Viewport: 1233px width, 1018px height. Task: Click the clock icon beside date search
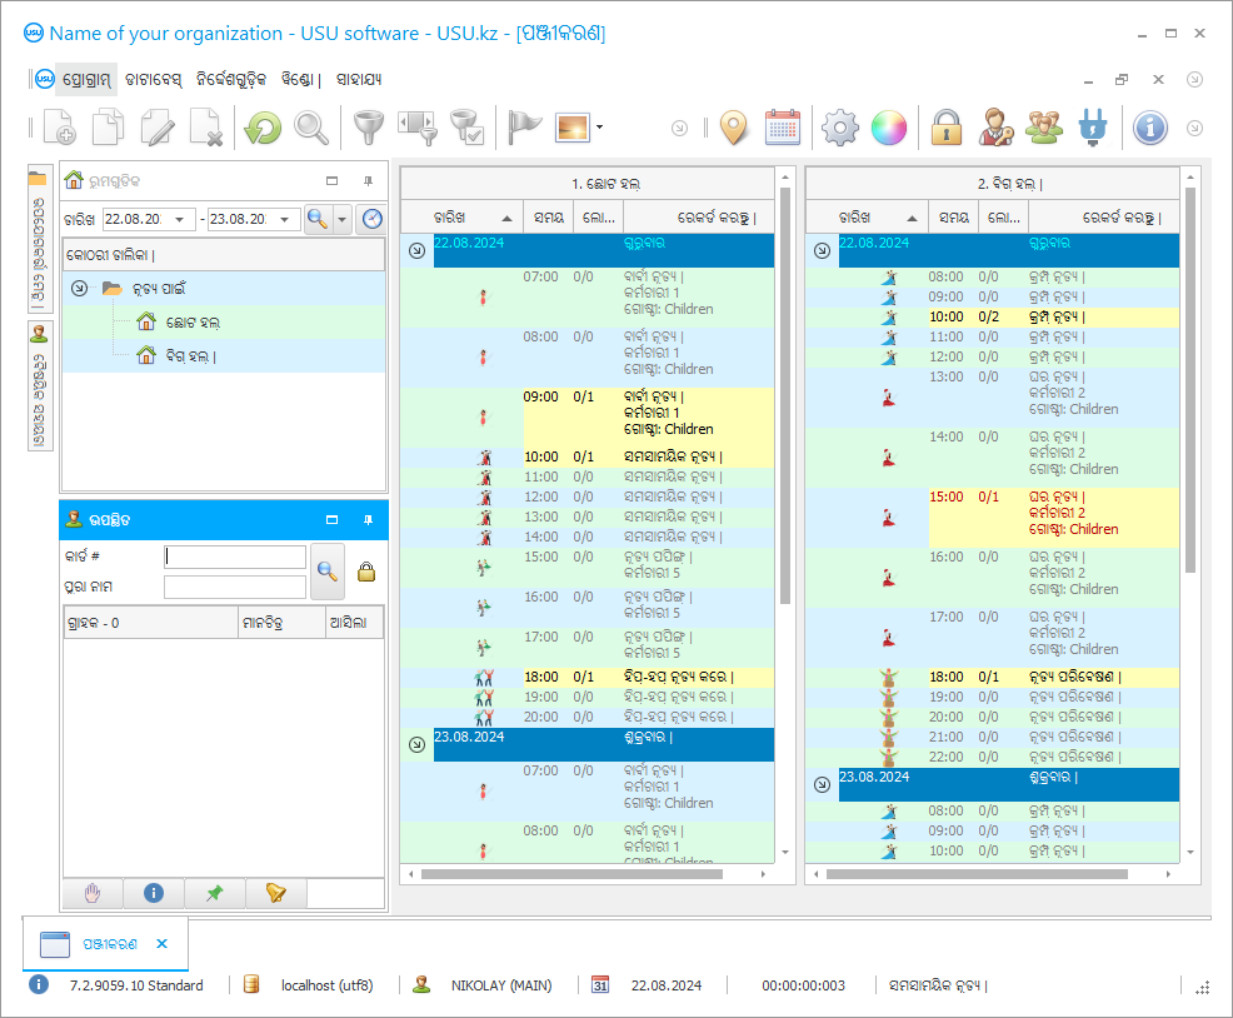tap(372, 219)
